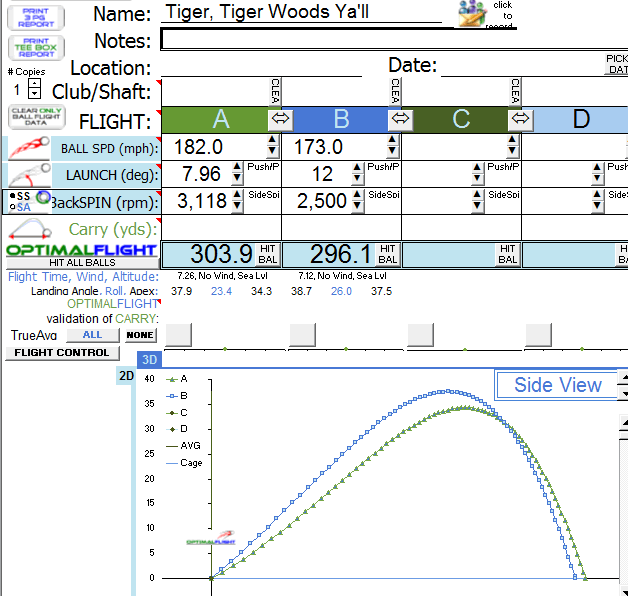Switch to 2D view tab
The height and width of the screenshot is (596, 628).
click(126, 376)
